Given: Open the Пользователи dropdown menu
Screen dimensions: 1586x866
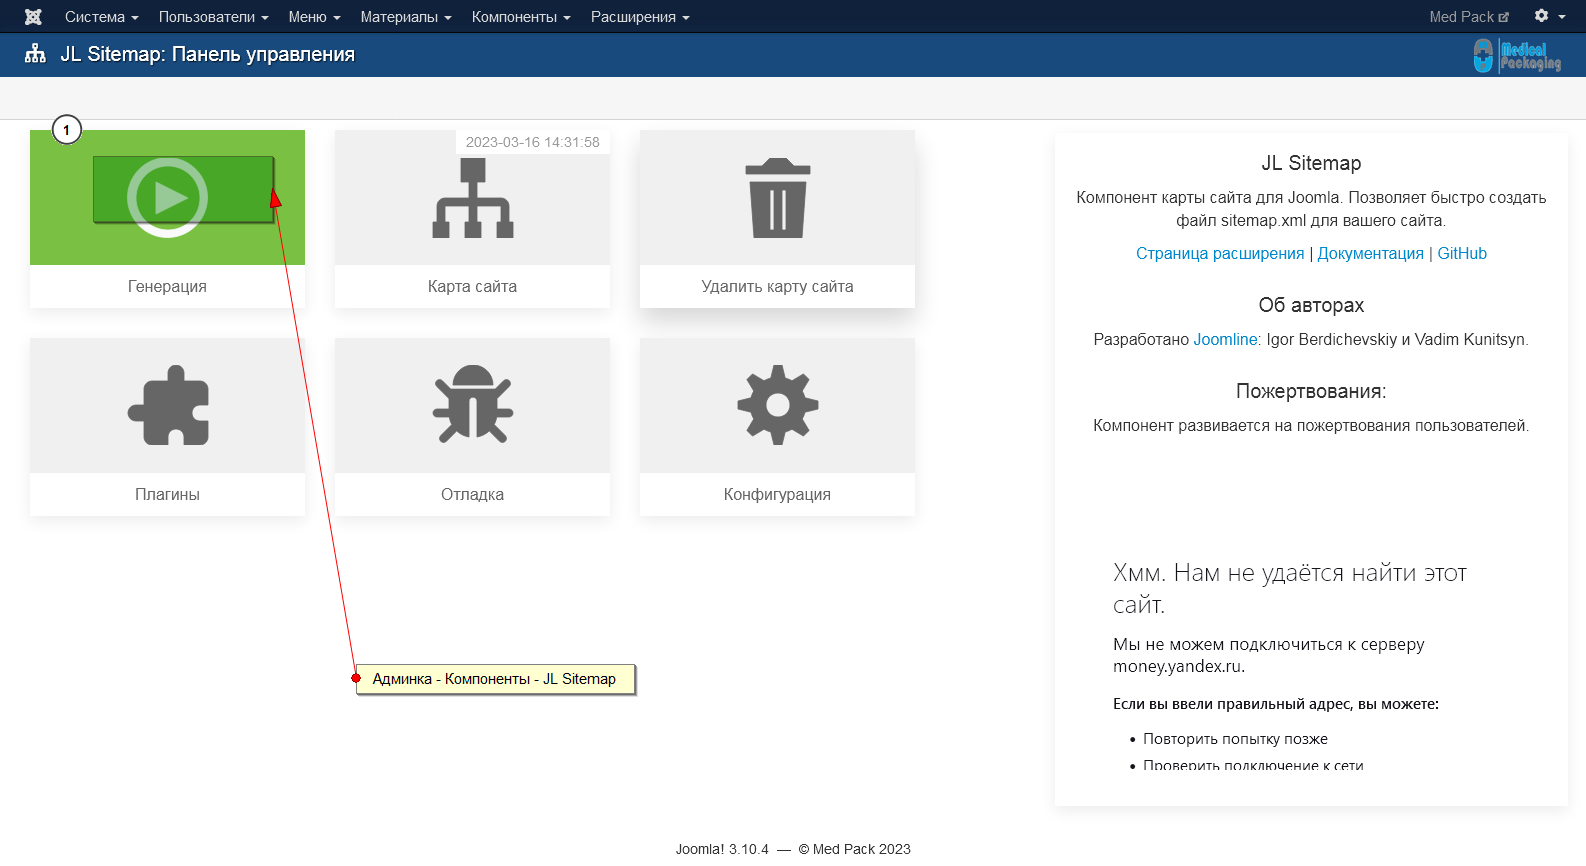Looking at the screenshot, I should point(213,17).
